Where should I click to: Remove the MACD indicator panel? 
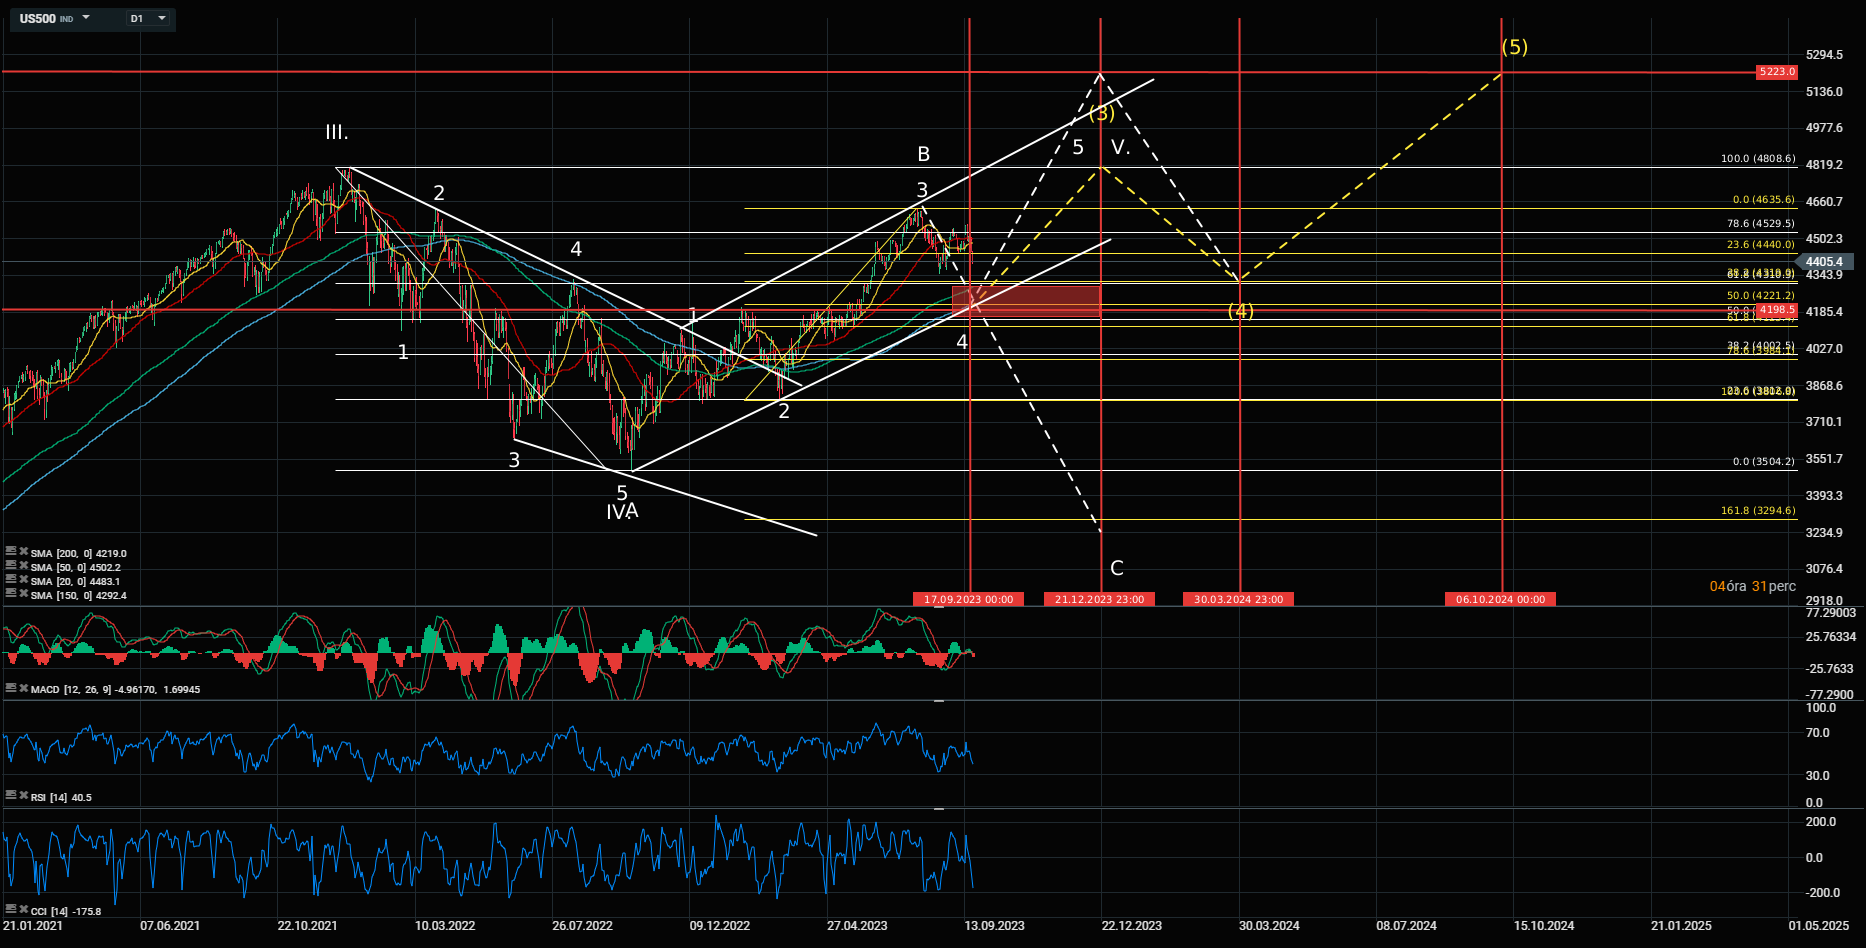tap(23, 688)
